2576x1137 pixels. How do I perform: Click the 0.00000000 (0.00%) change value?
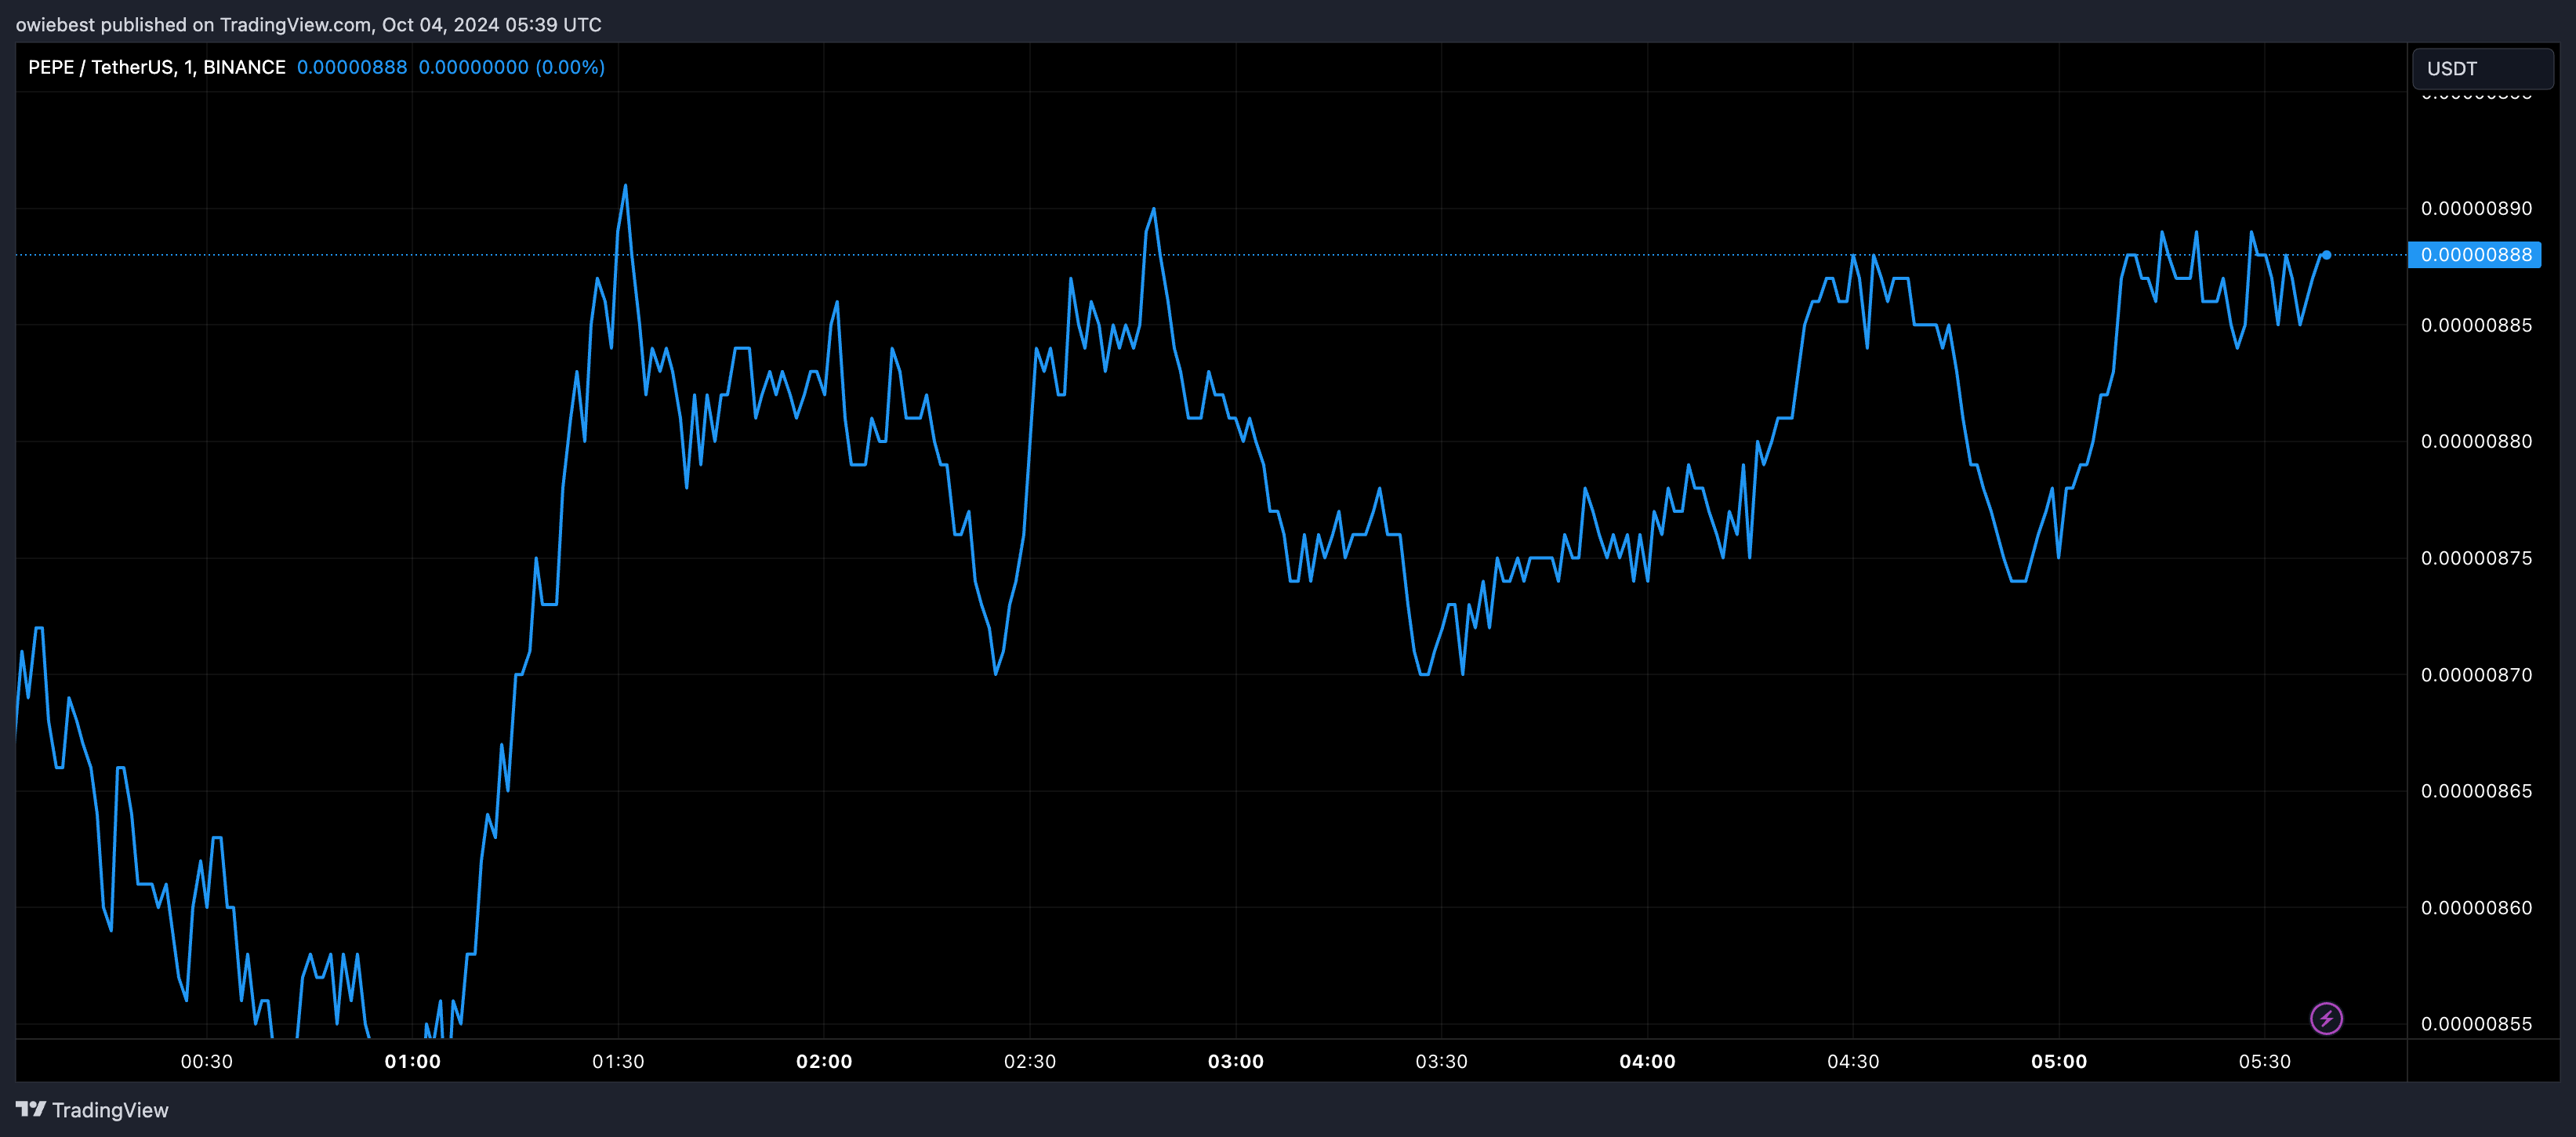(511, 67)
